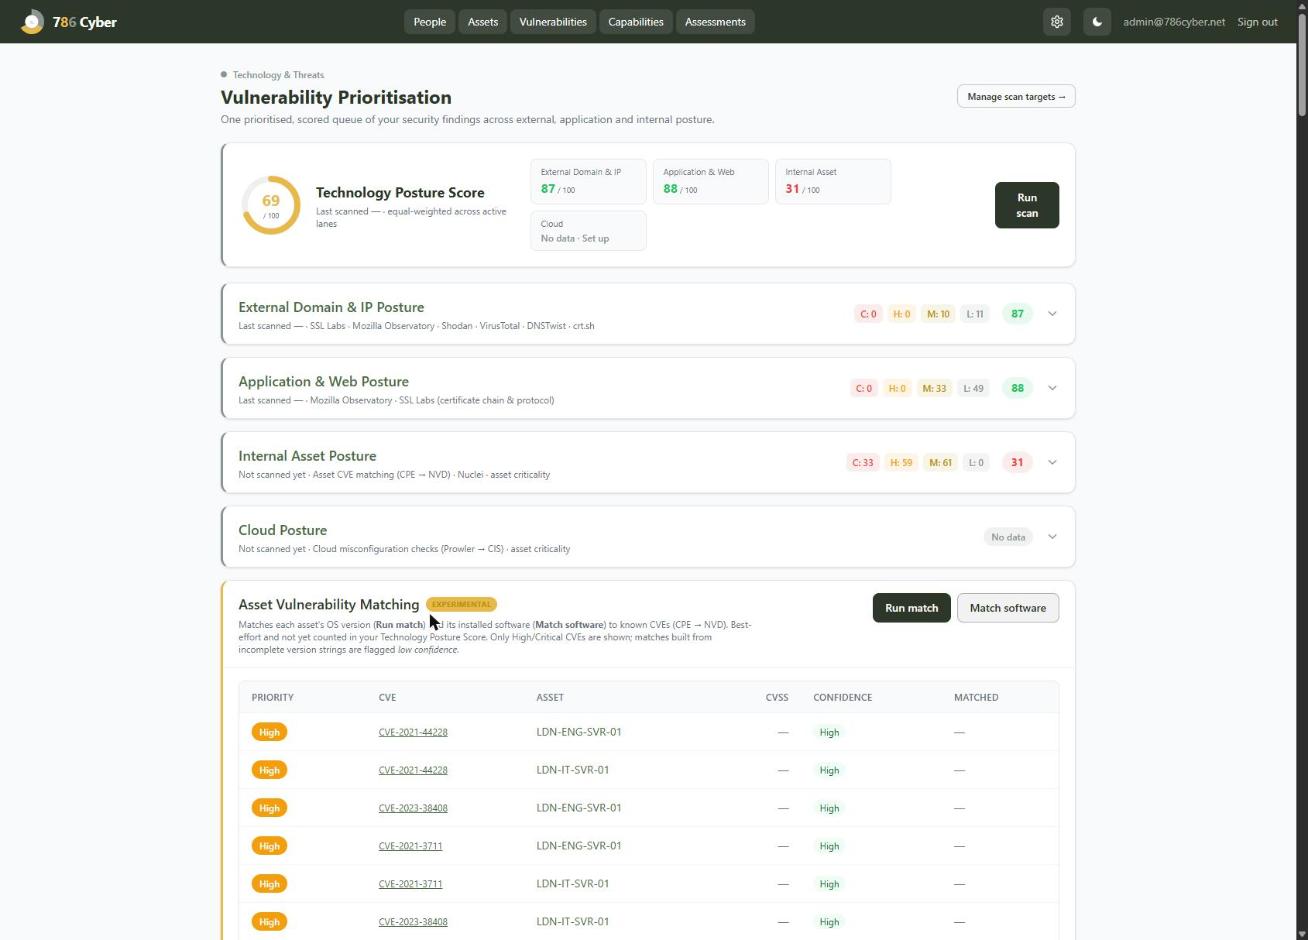Open the Vulnerabilities menu
1308x940 pixels.
click(553, 21)
